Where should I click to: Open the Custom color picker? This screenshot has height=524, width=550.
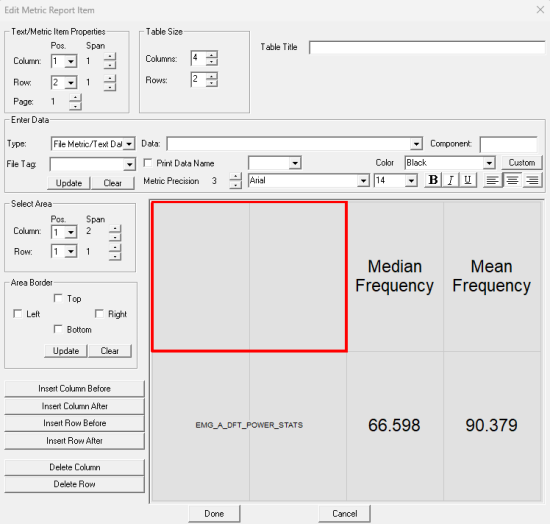point(522,163)
